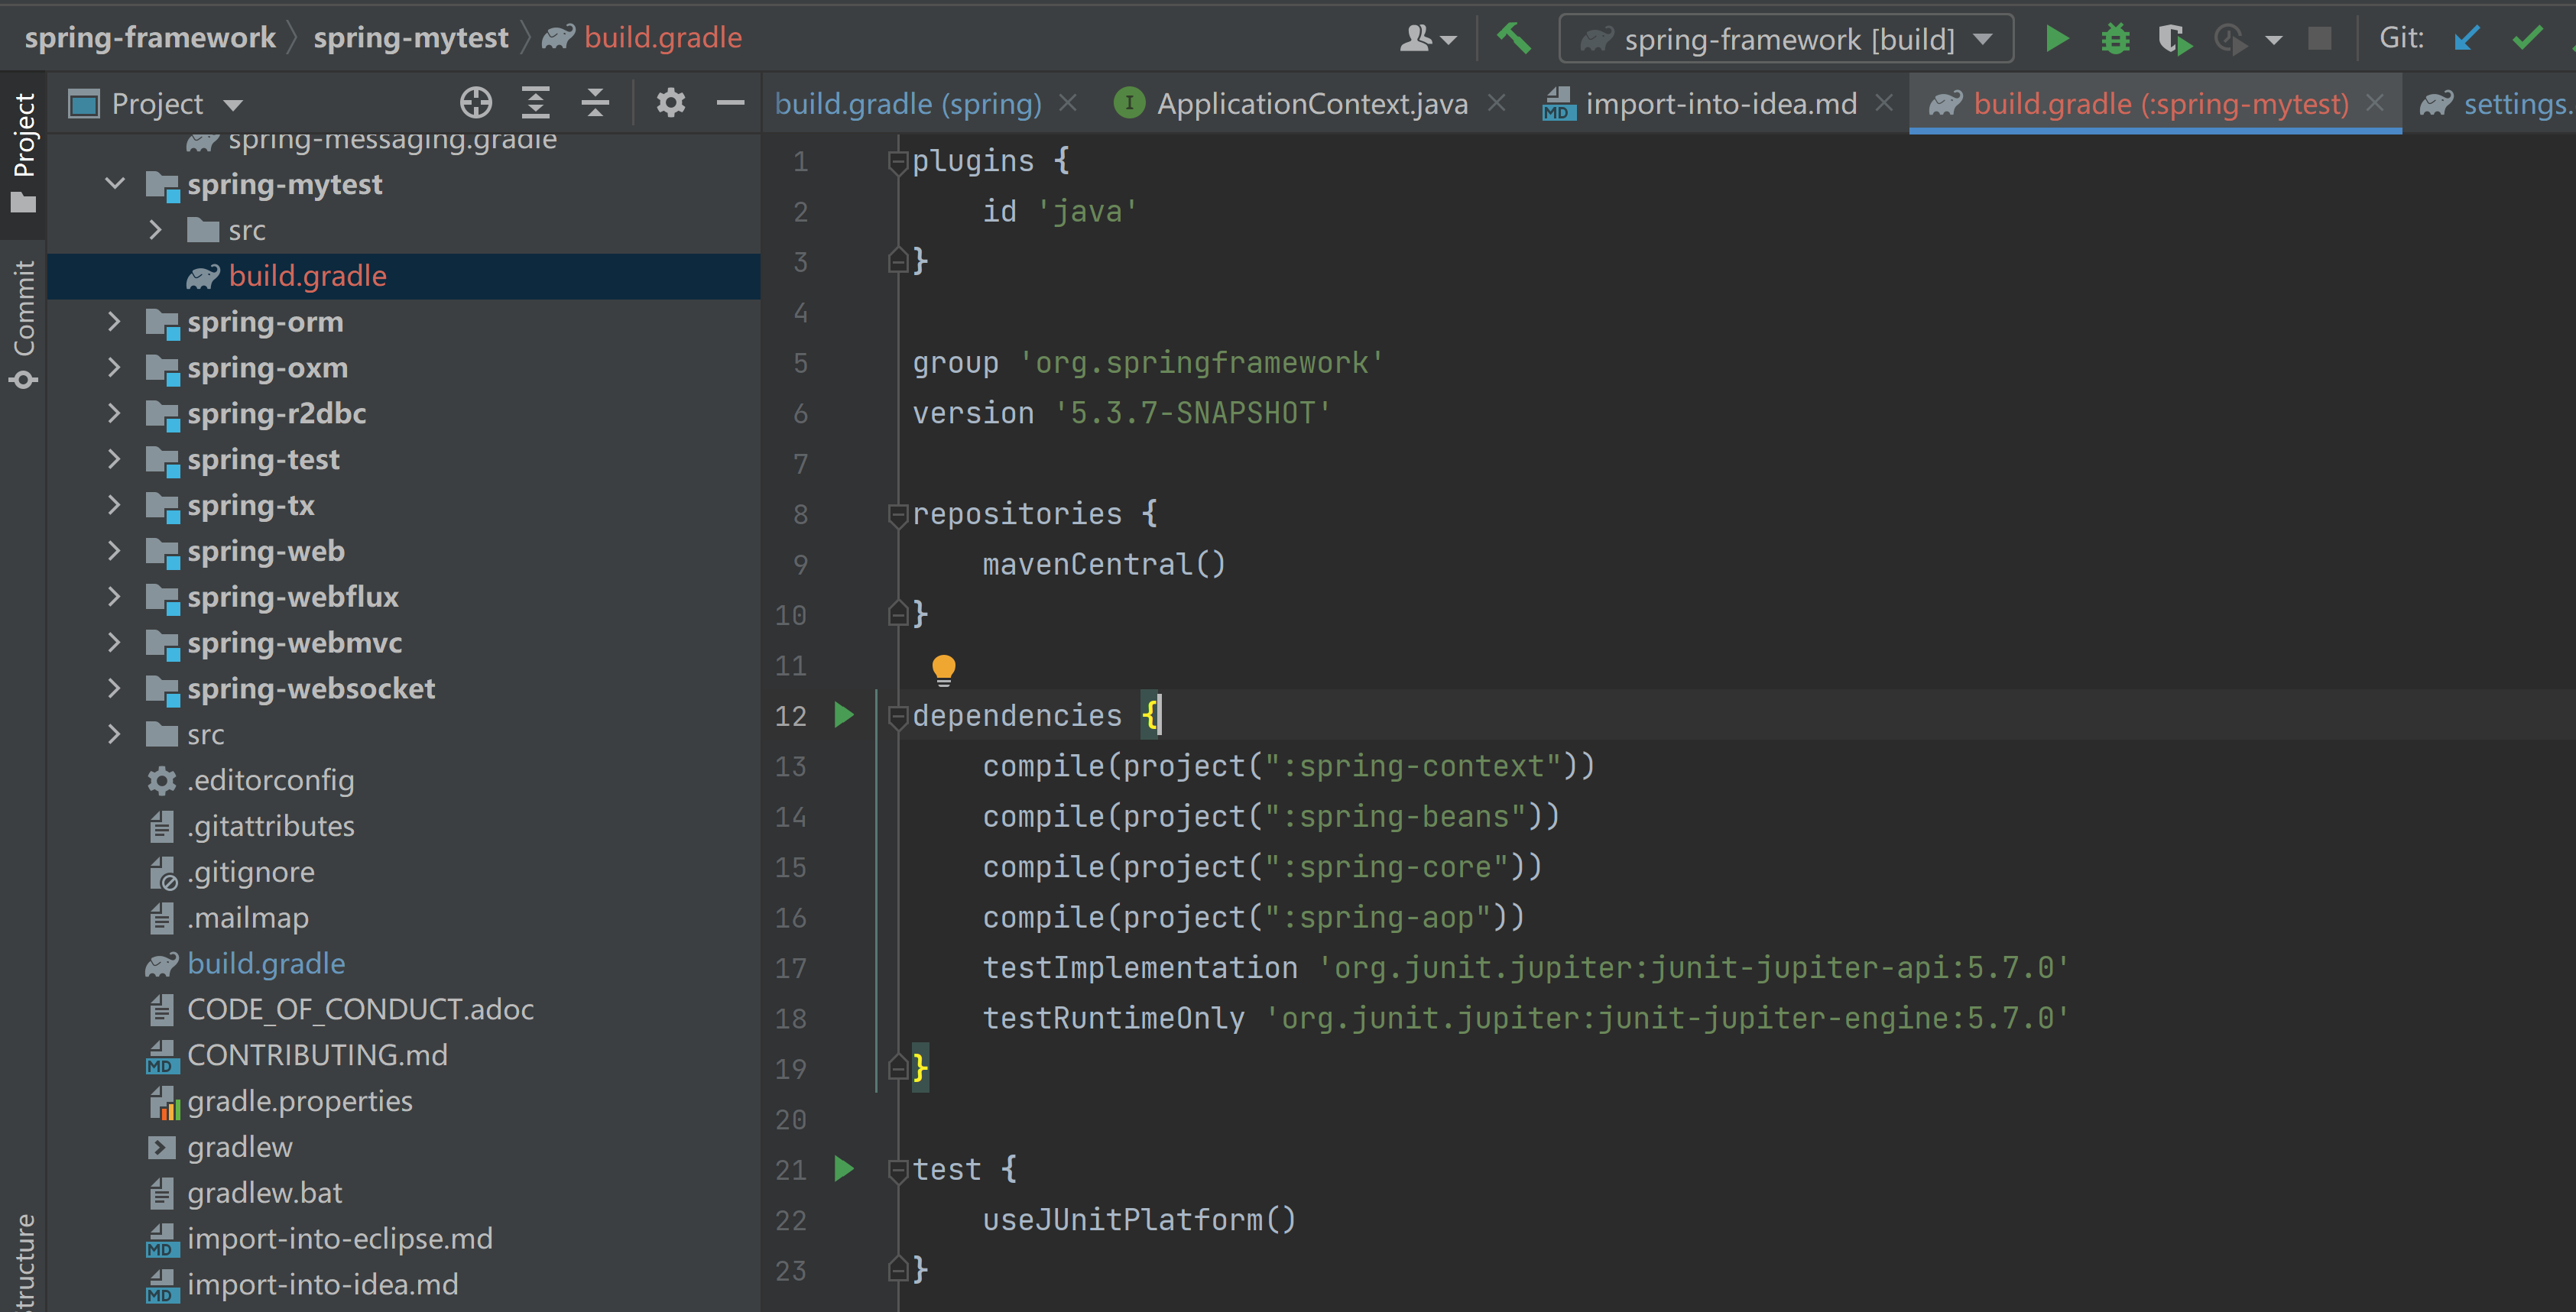The image size is (2576, 1312).
Task: Update project with Git blue arrow
Action: [2466, 39]
